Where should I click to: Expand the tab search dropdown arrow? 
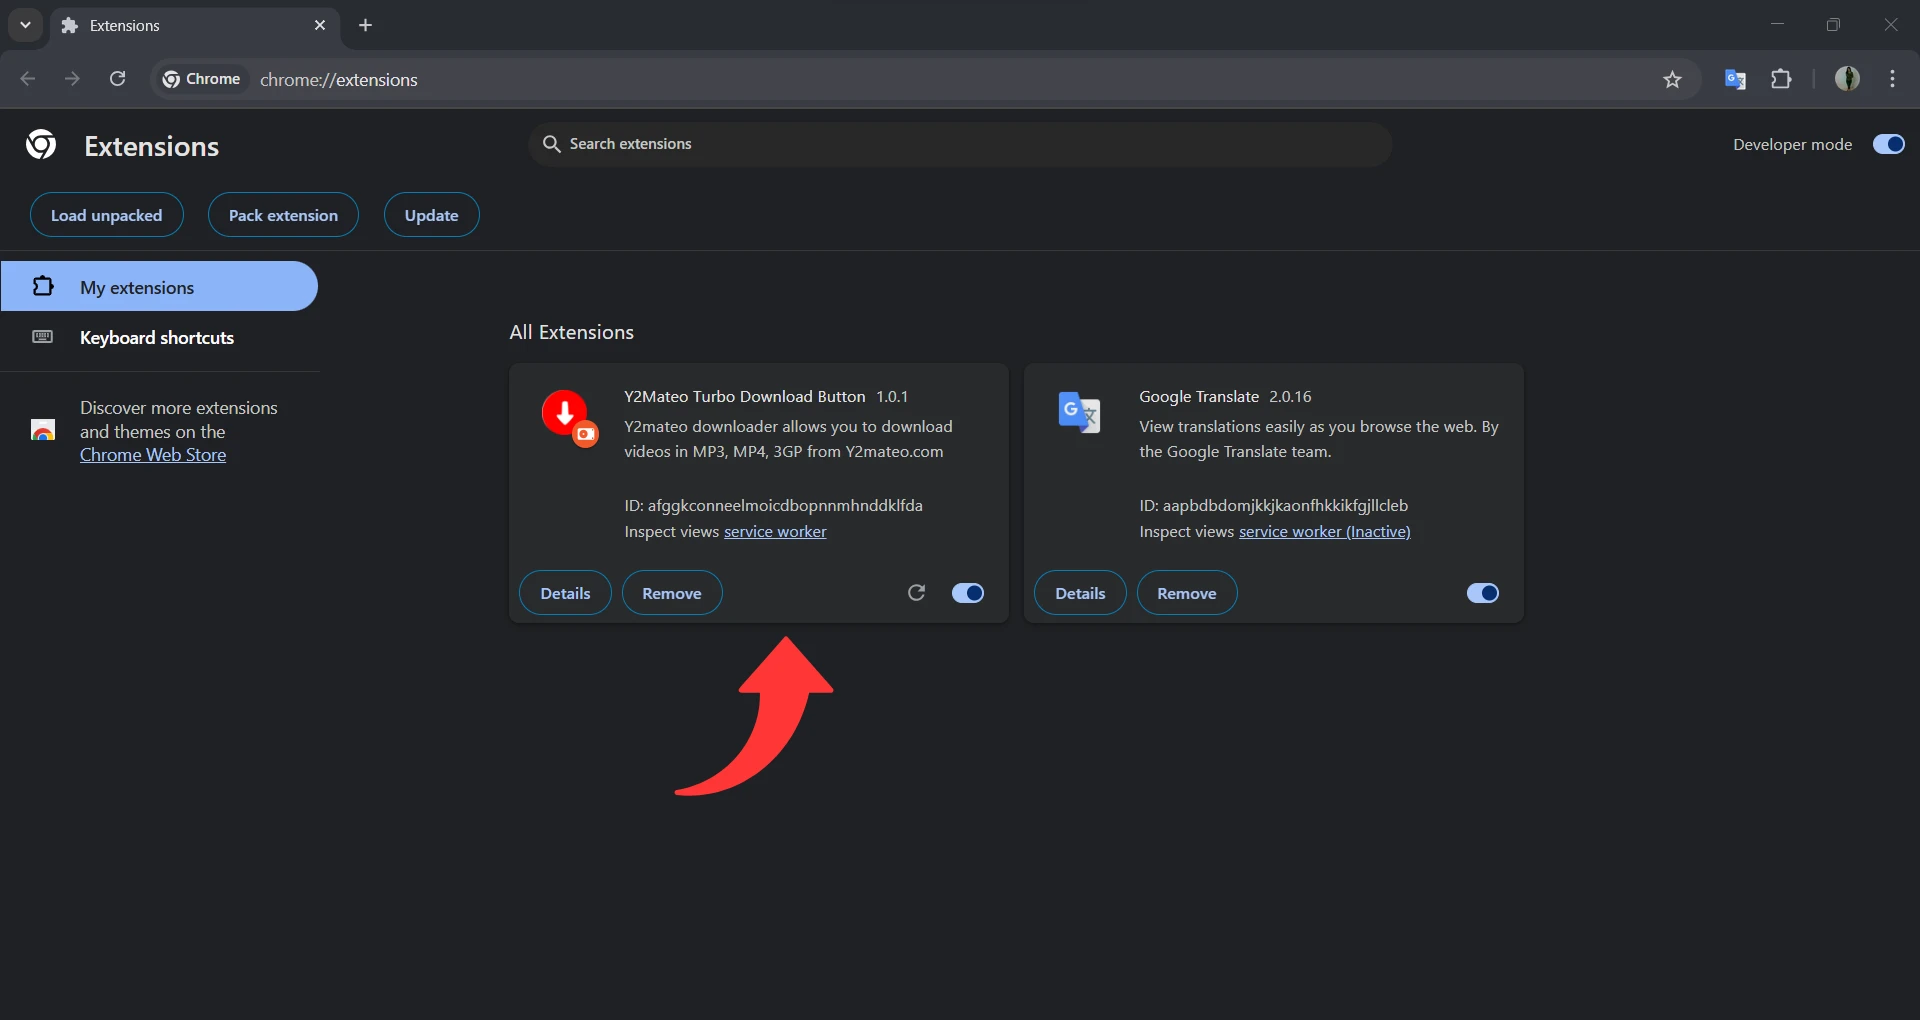pos(25,25)
